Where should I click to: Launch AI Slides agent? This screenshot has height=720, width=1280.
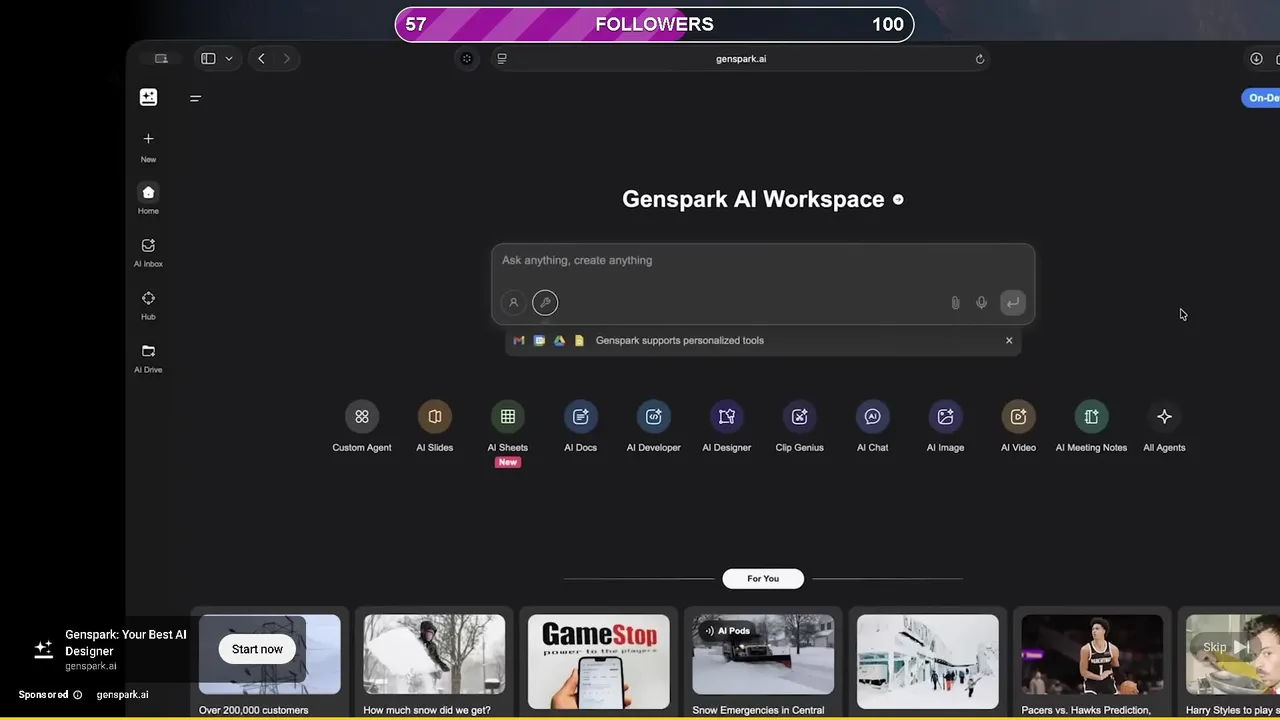[x=435, y=417]
